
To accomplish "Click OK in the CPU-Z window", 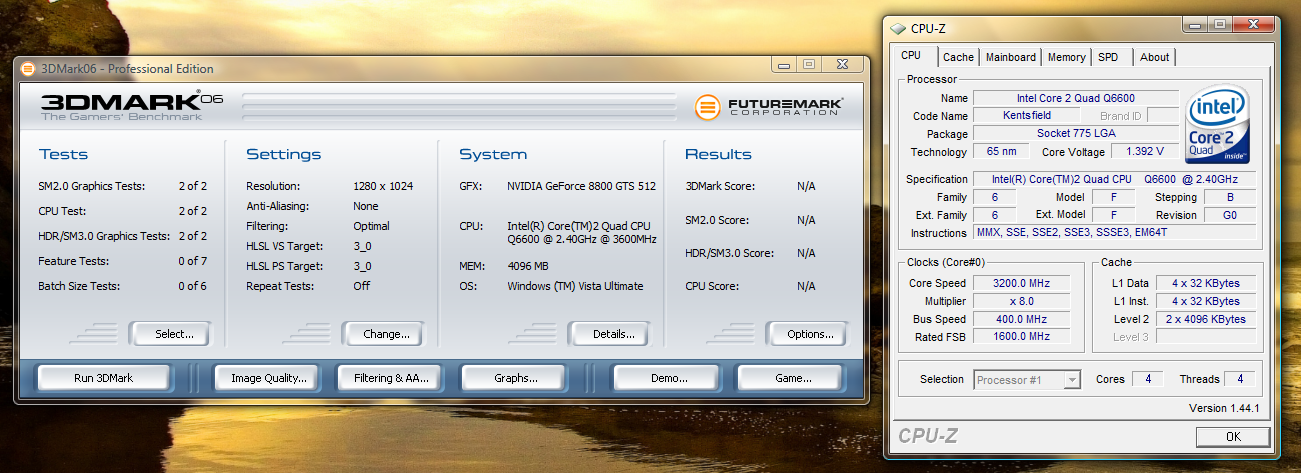I will [x=1233, y=436].
